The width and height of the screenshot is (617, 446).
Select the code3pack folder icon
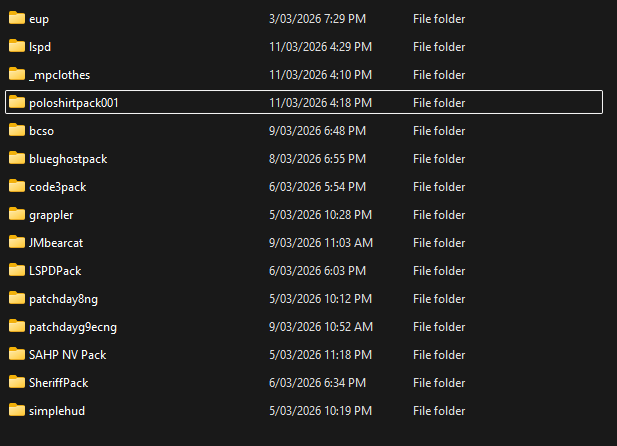pyautogui.click(x=16, y=186)
